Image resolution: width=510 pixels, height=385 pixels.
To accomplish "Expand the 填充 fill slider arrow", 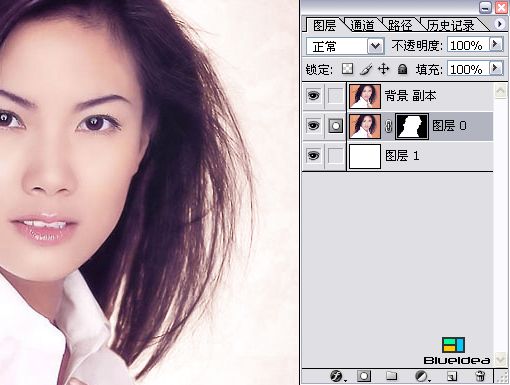I will (x=496, y=68).
